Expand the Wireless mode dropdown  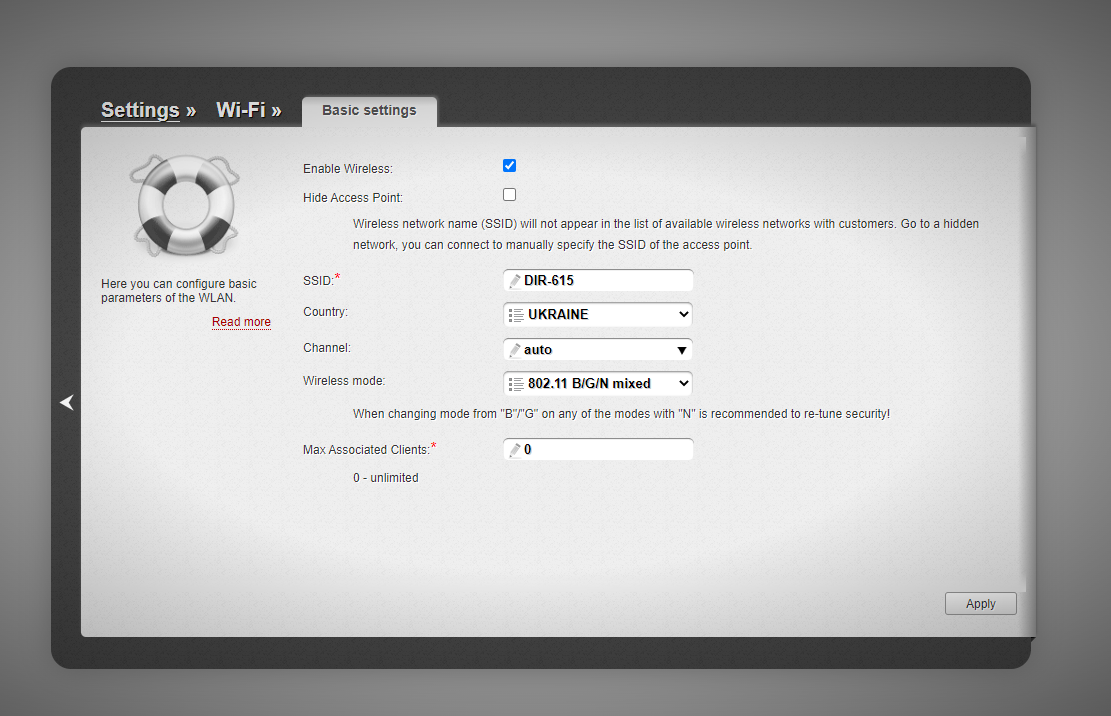pos(597,383)
